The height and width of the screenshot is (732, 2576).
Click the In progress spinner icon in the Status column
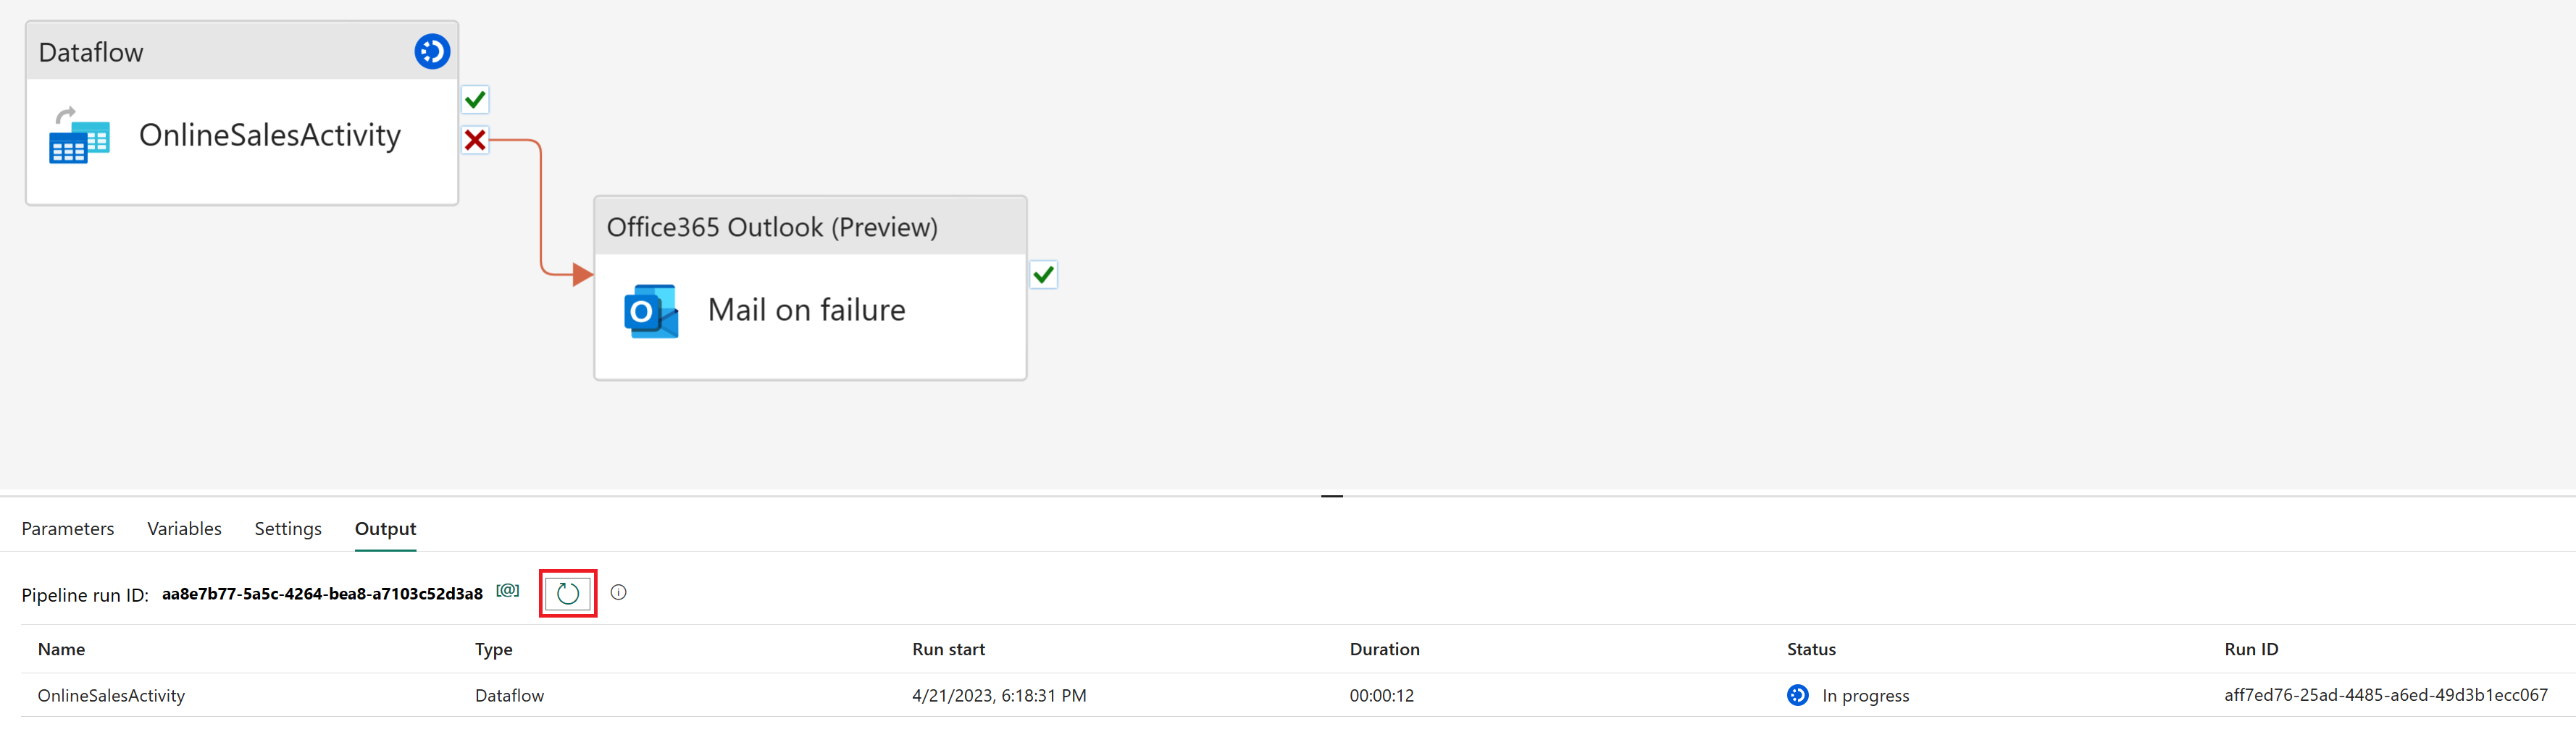click(x=1797, y=695)
